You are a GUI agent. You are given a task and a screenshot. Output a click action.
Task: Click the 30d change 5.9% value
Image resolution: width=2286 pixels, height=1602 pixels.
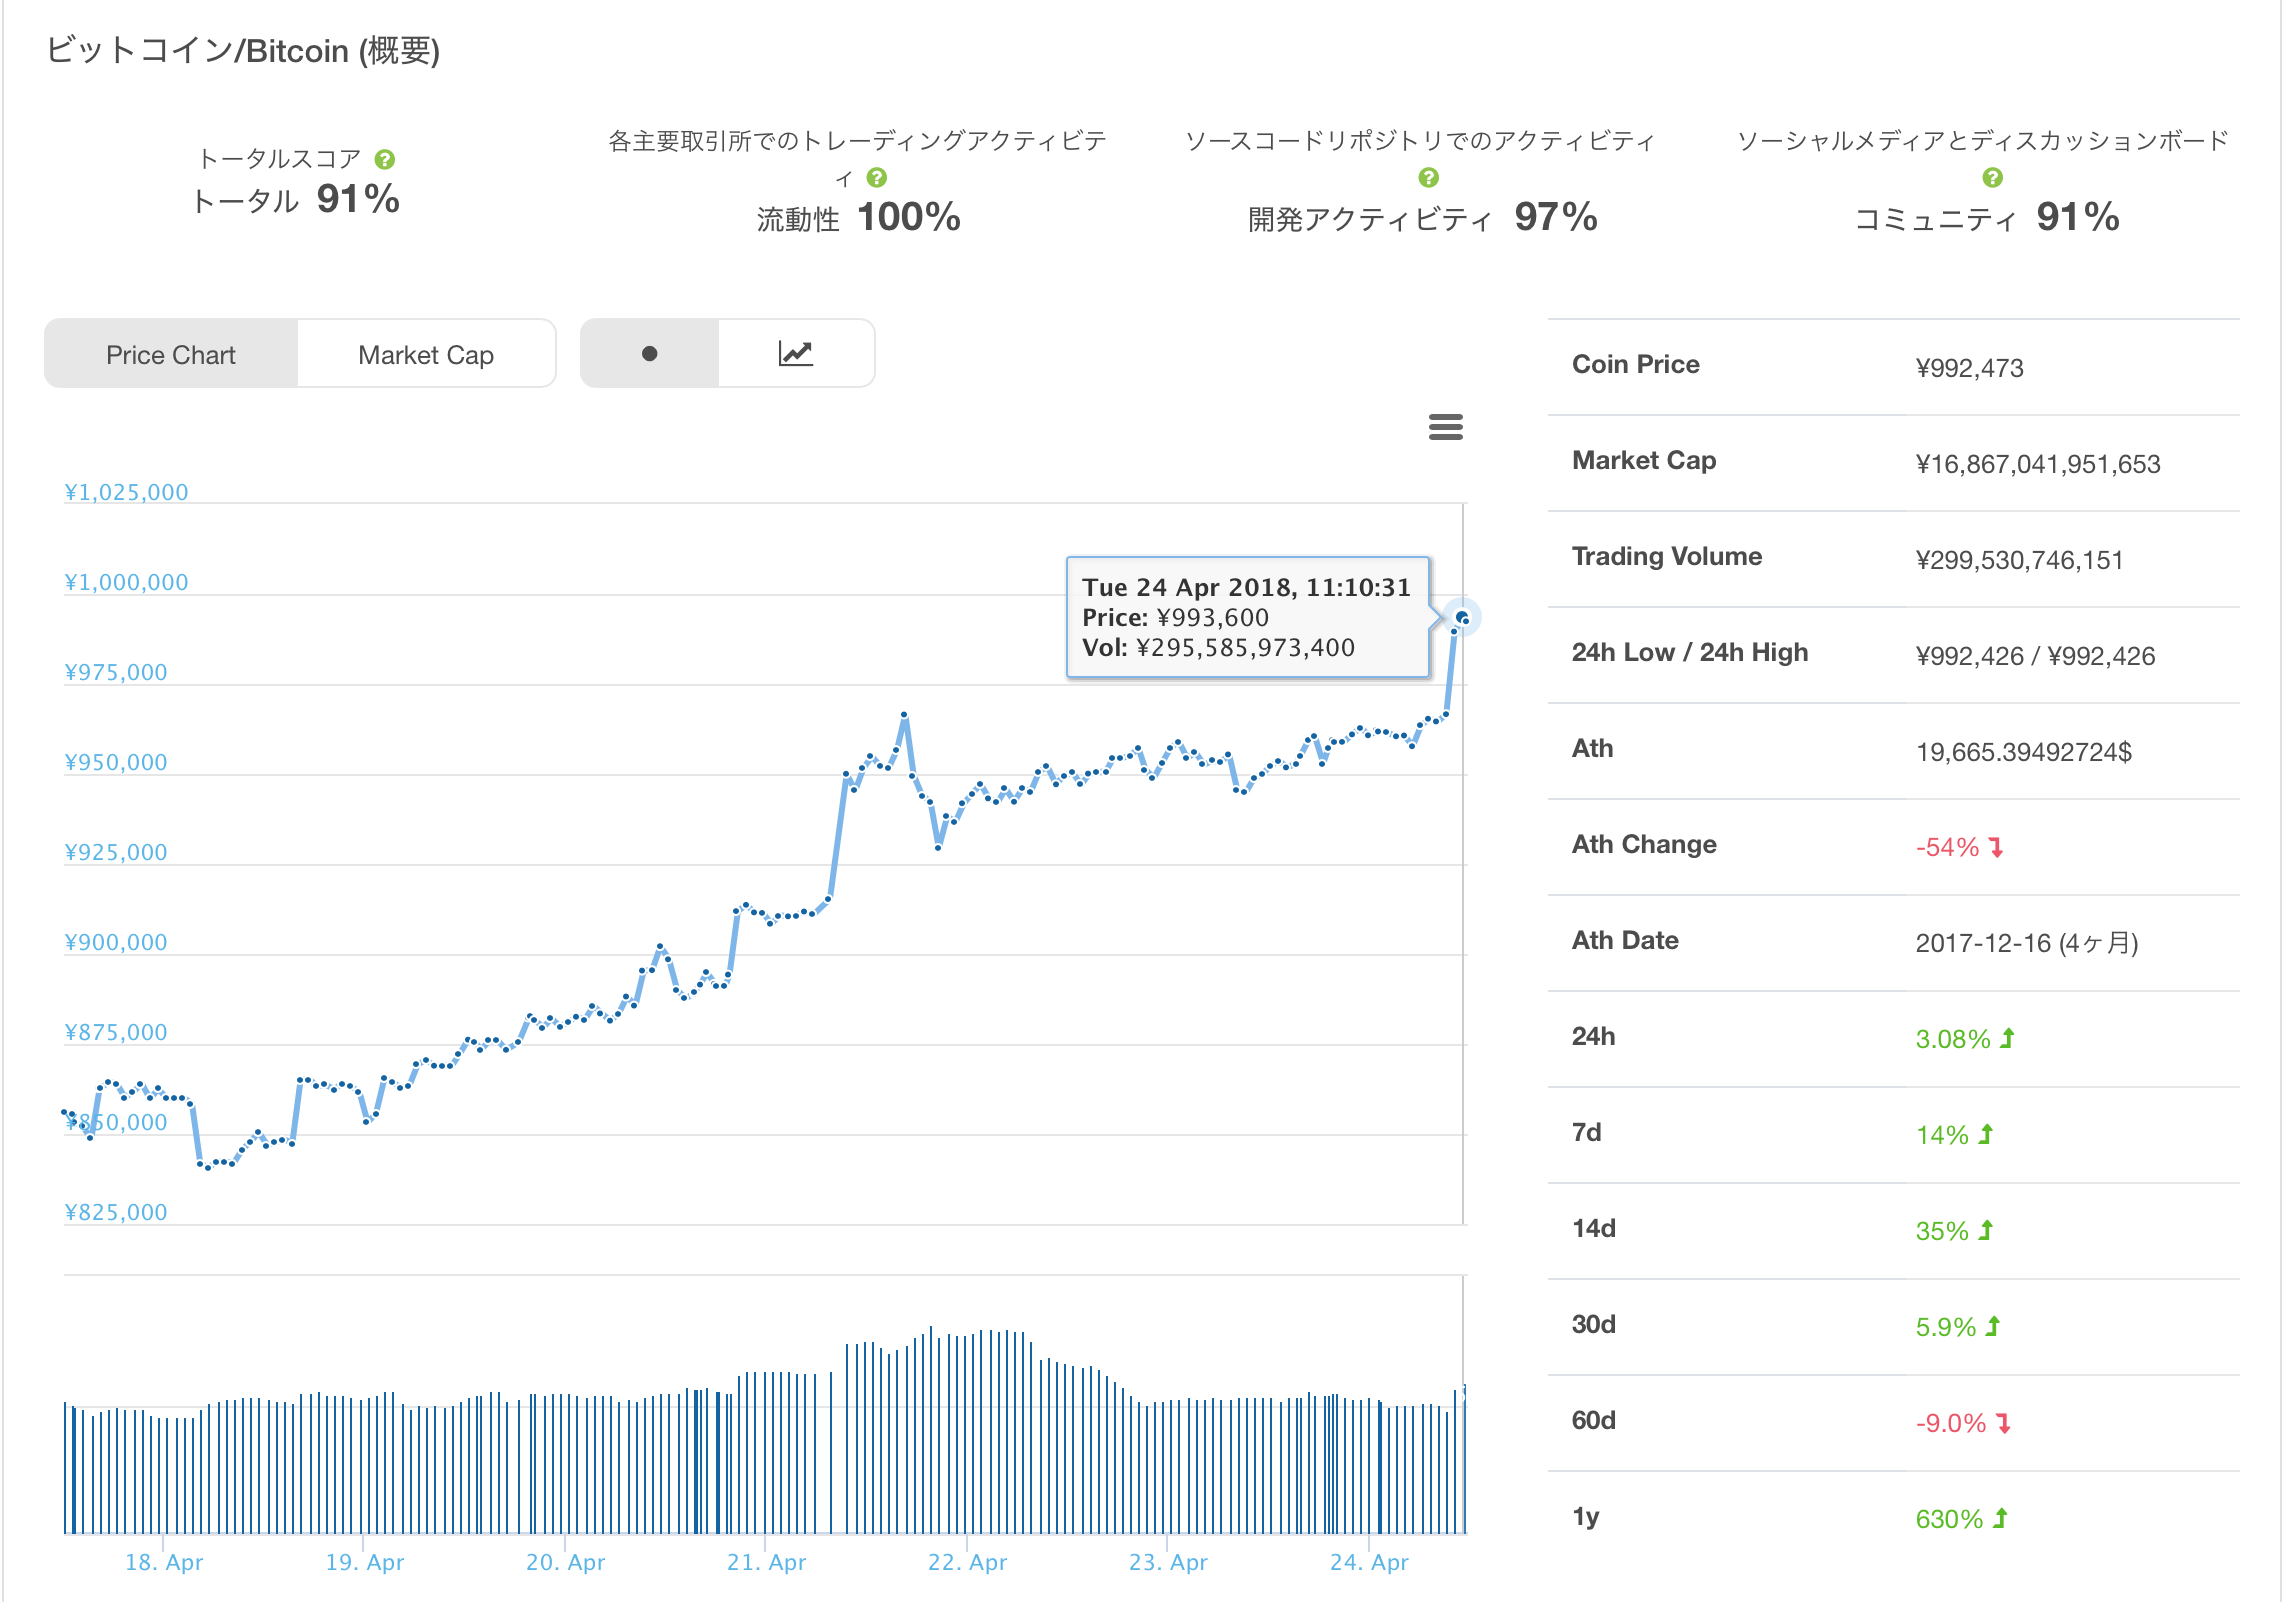coord(1958,1327)
